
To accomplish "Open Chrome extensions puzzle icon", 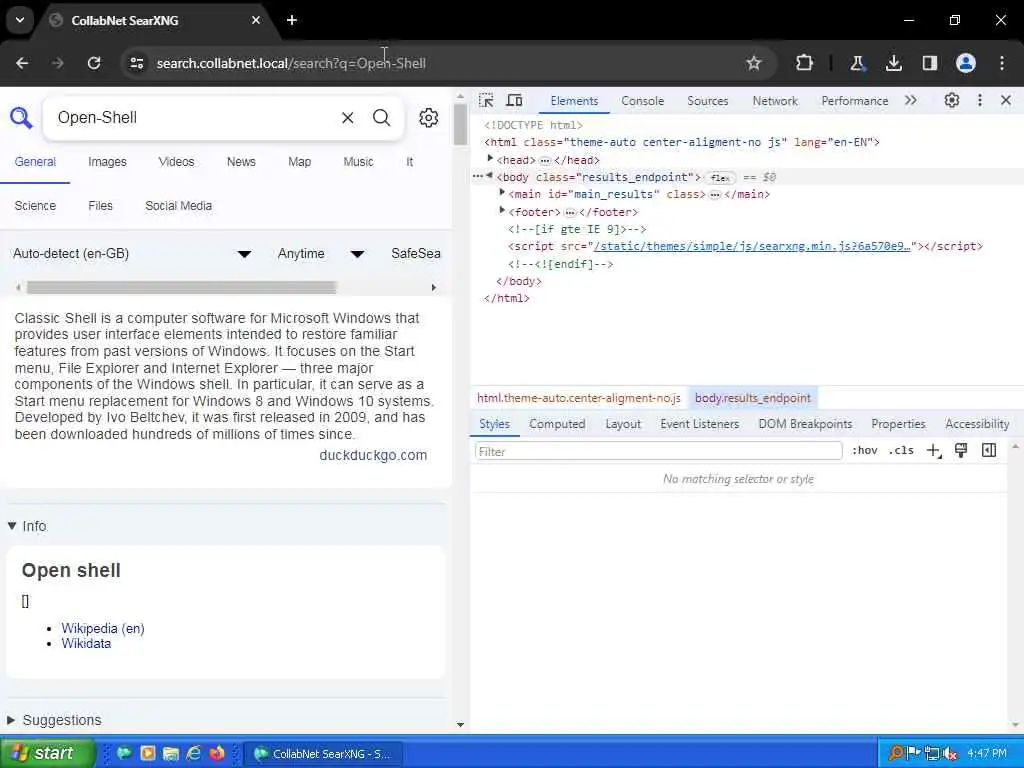I will pos(805,63).
